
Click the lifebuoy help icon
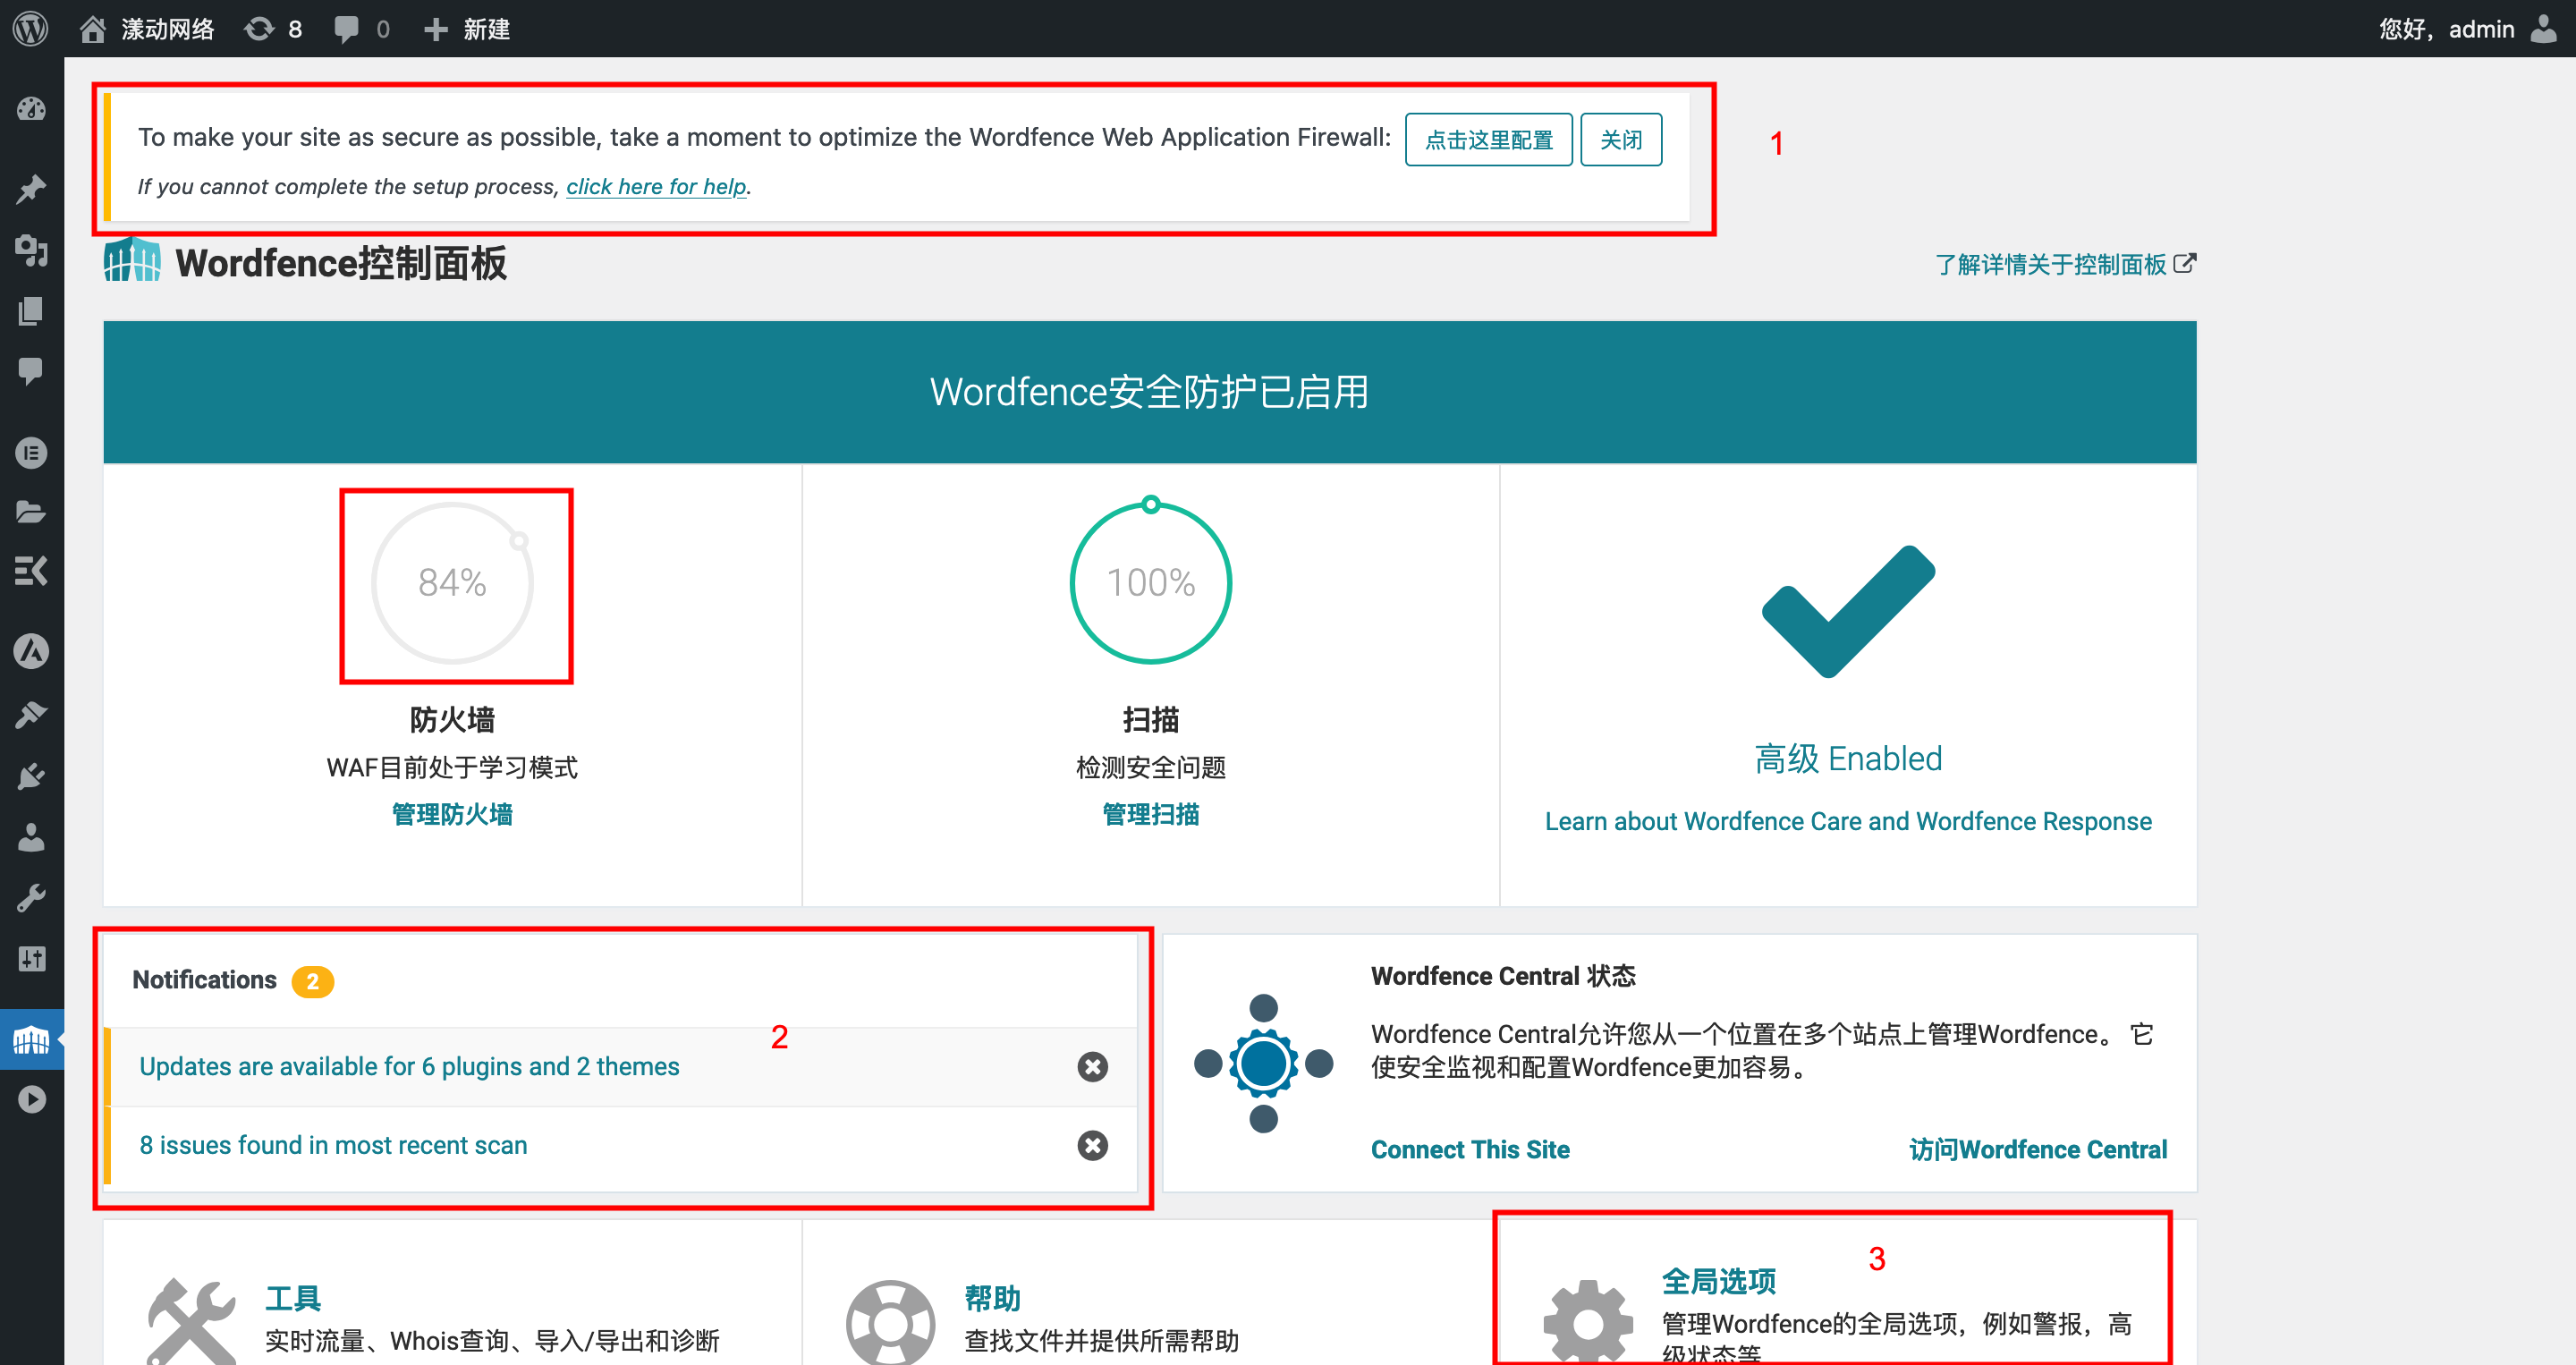[x=889, y=1323]
